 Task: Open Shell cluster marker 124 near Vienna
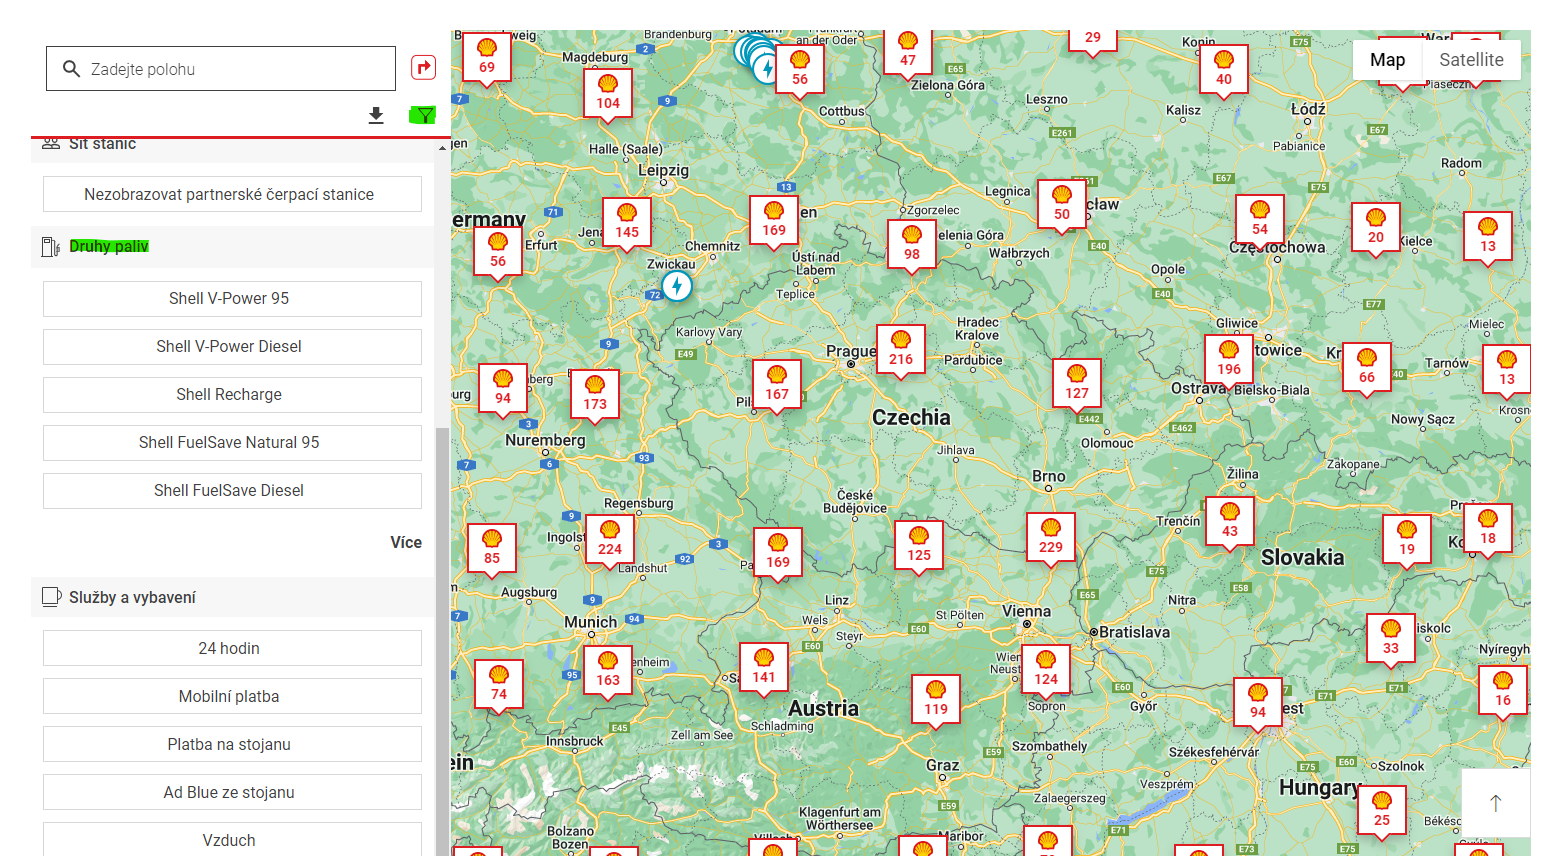click(x=1046, y=670)
